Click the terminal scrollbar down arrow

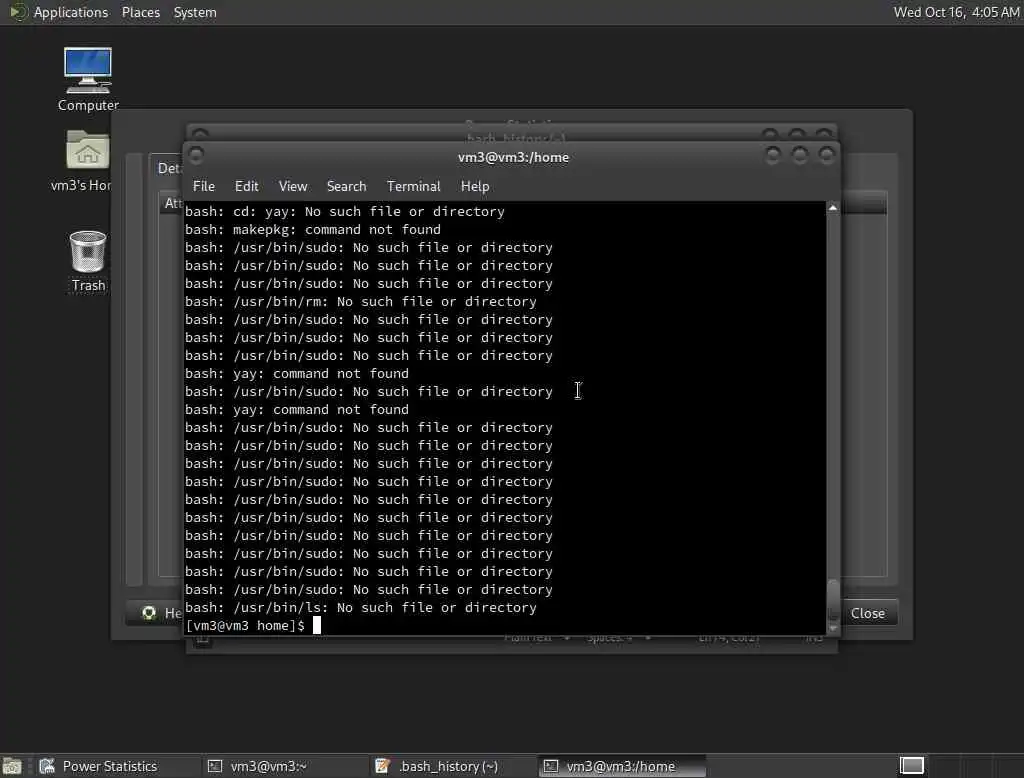click(833, 628)
